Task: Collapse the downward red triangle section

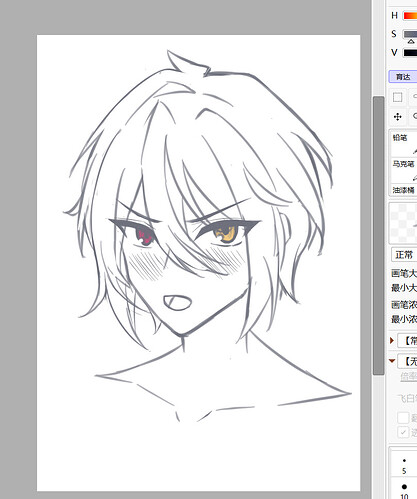Action: (x=392, y=361)
